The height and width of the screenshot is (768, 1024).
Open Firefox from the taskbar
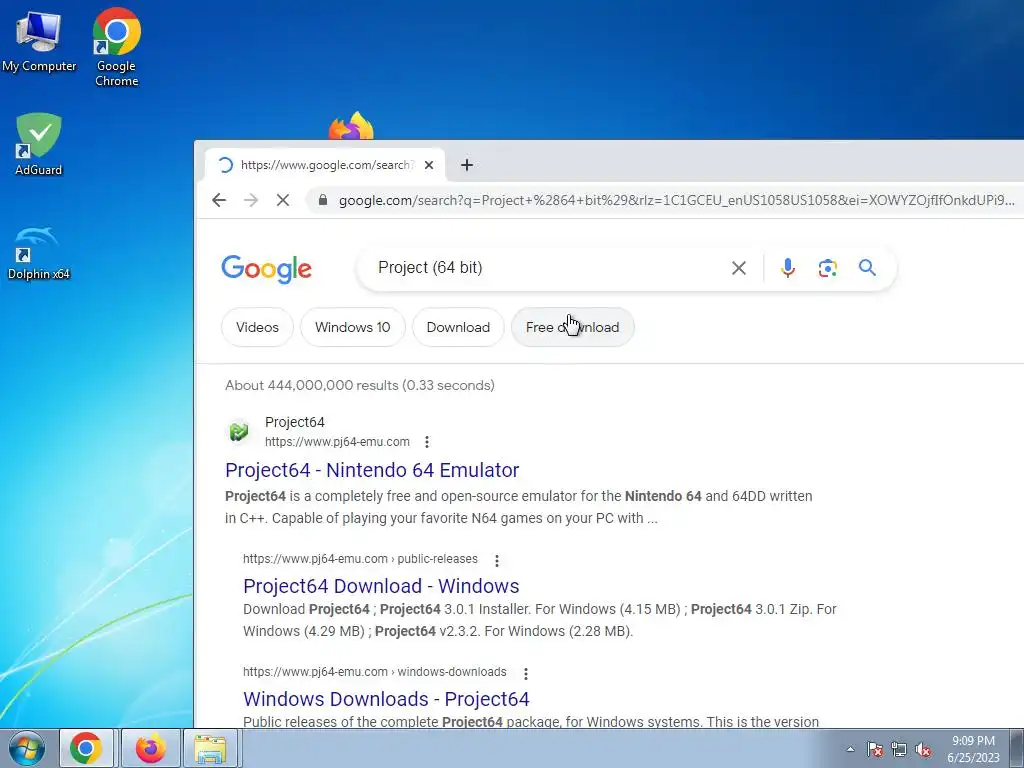pos(150,748)
